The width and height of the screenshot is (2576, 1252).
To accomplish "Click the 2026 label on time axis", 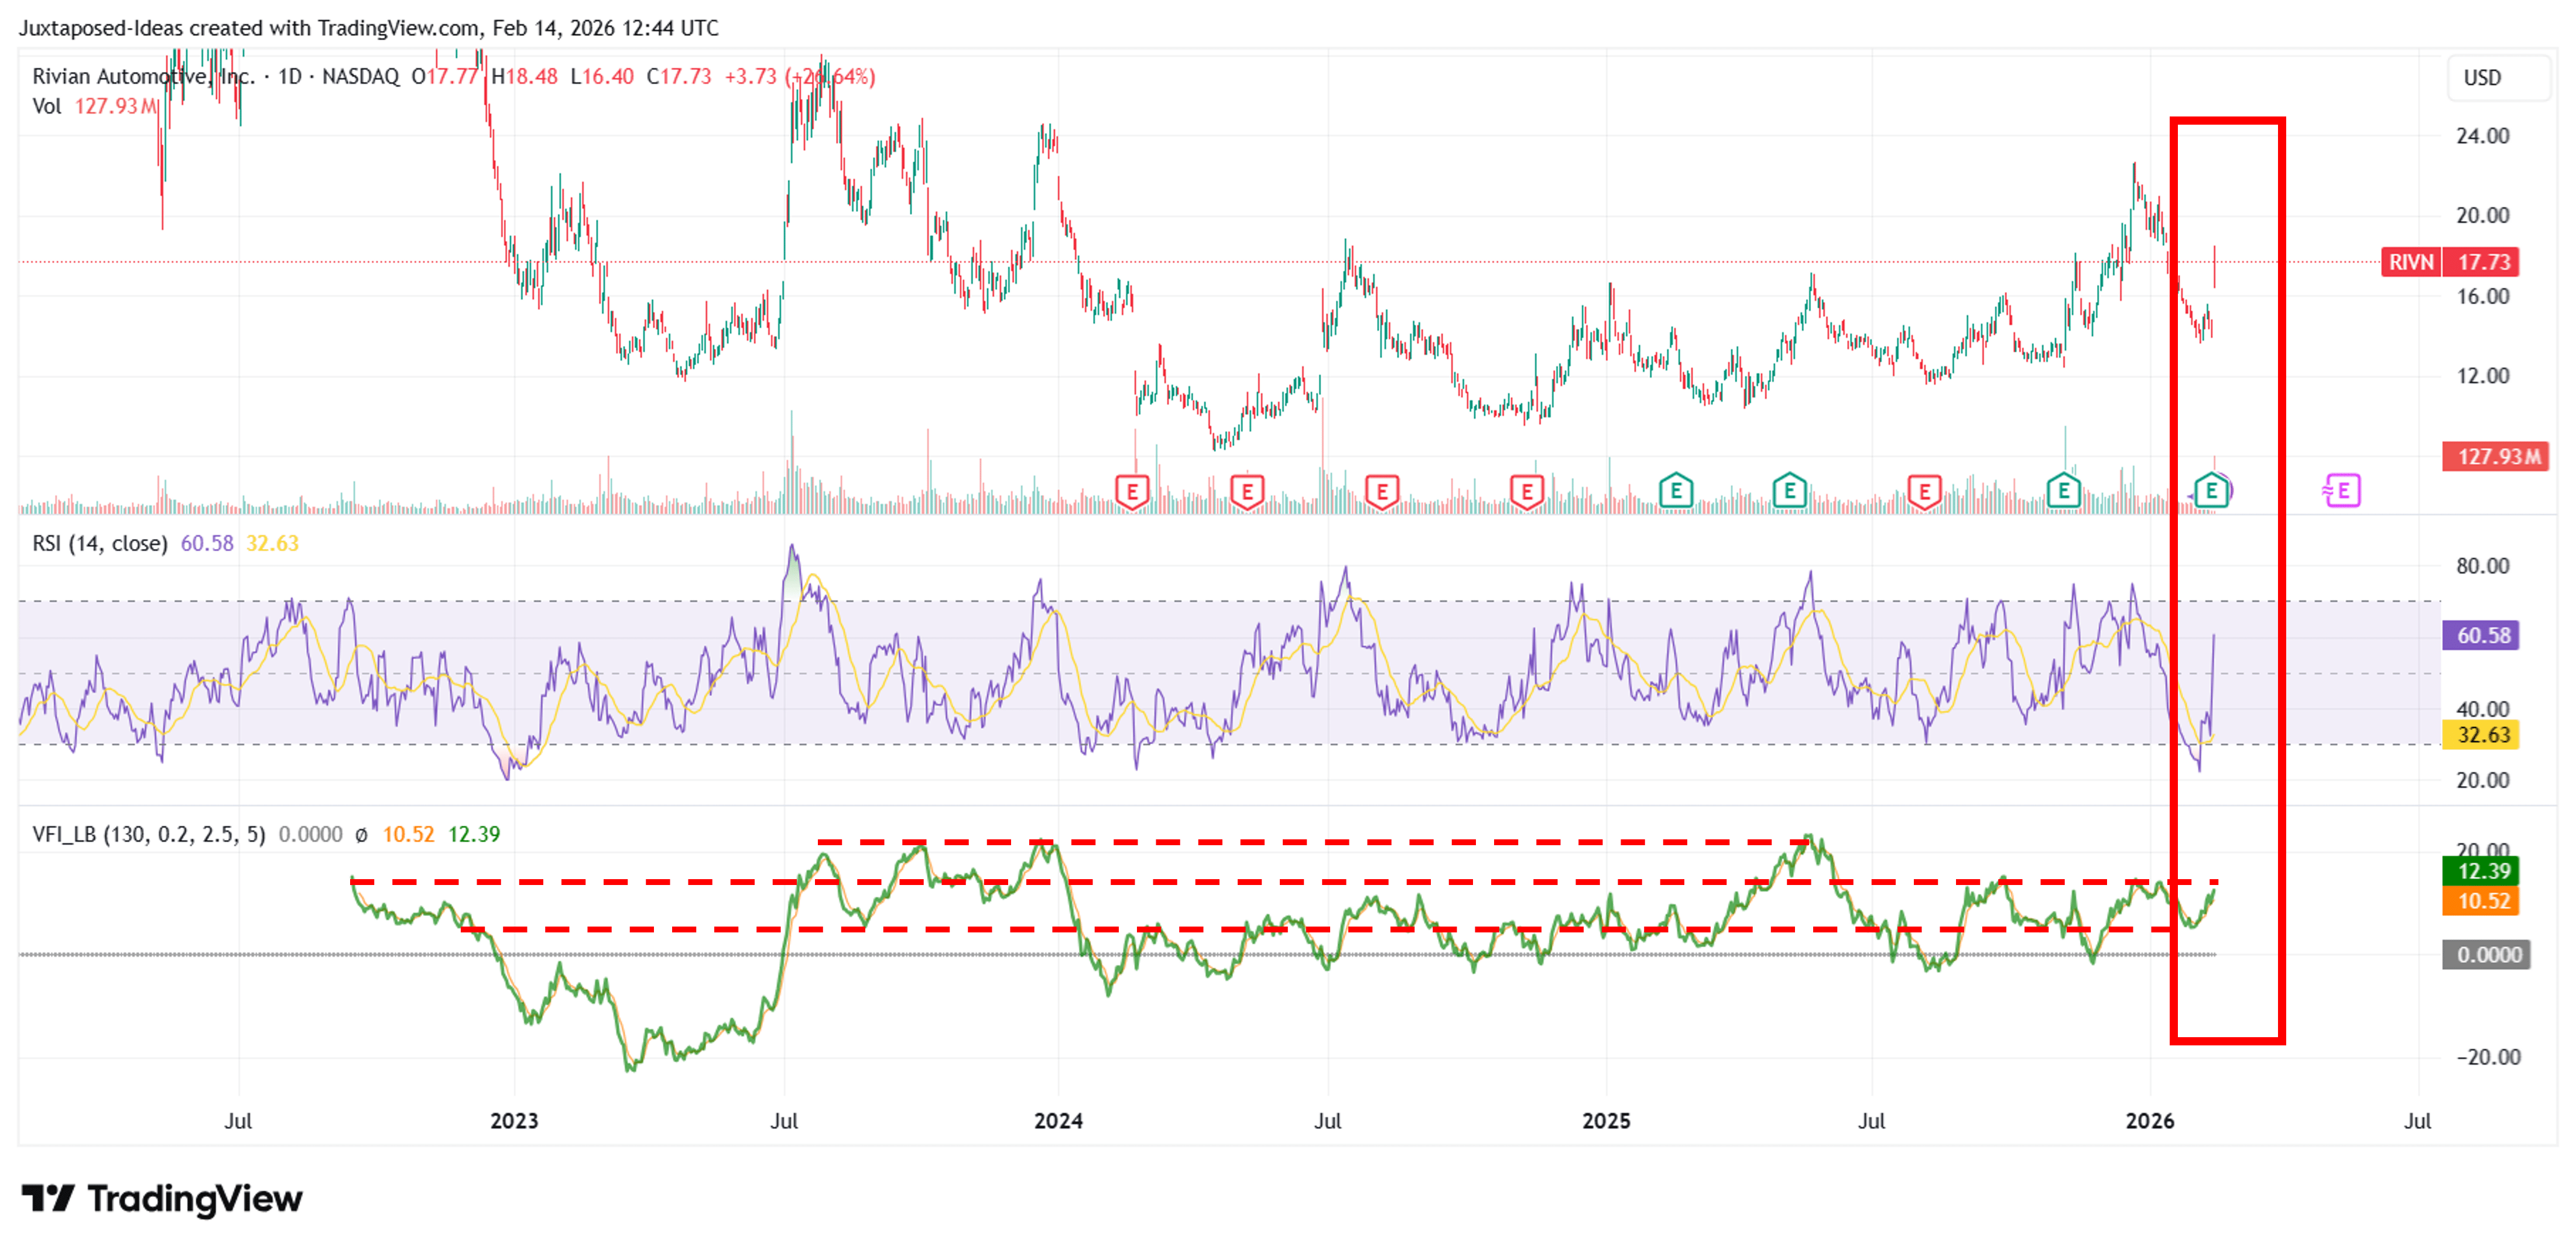I will coord(2149,1120).
